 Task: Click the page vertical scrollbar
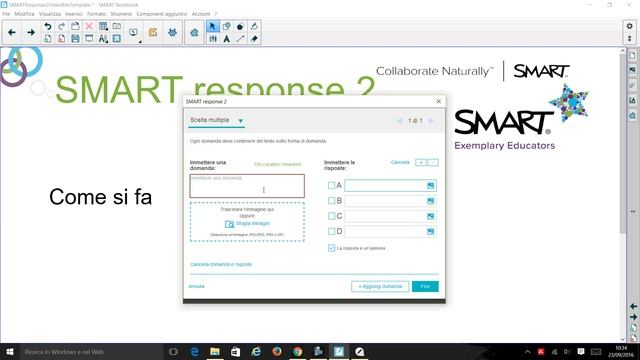tap(622, 143)
